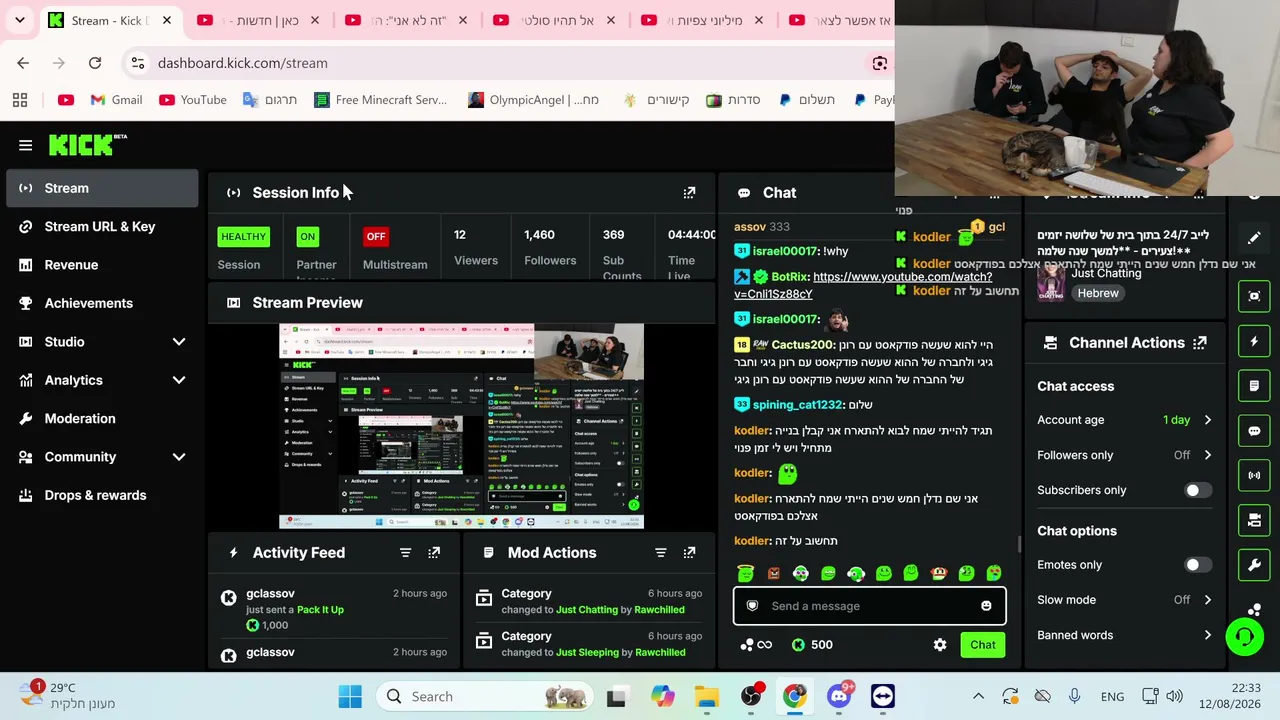This screenshot has height=720, width=1280.
Task: Show hidden system tray icons
Action: (978, 697)
